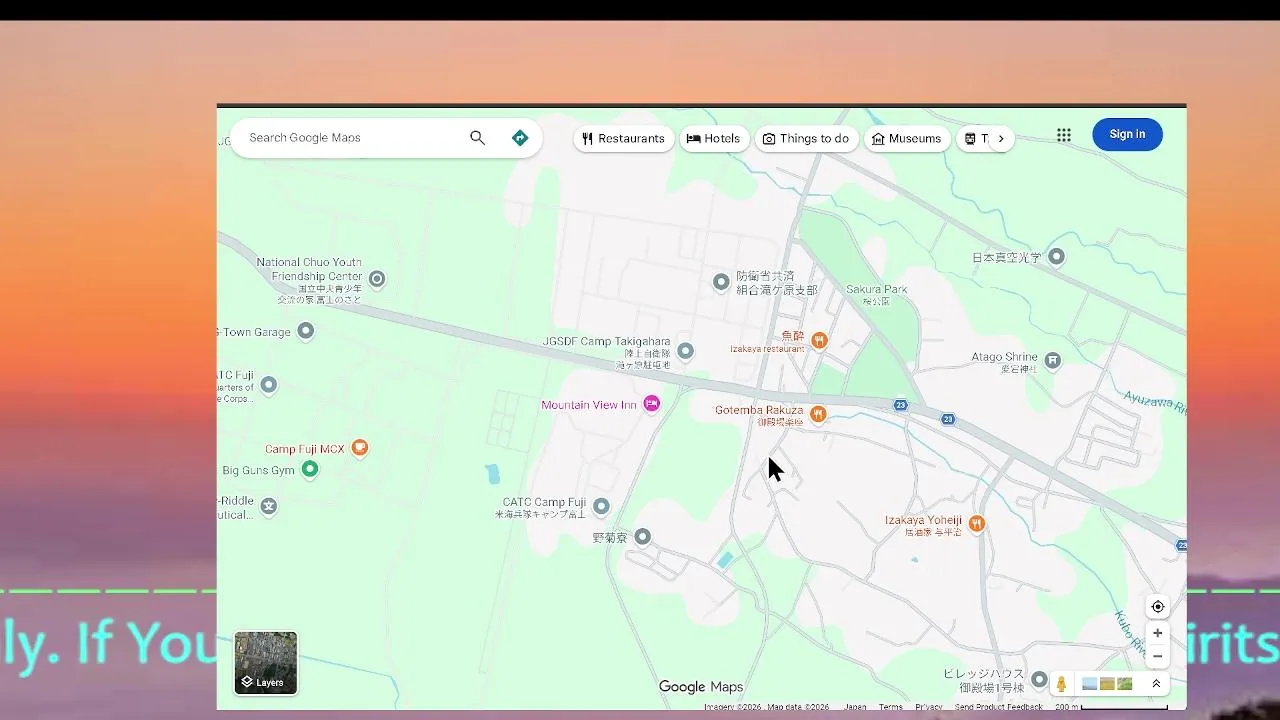Click the Privacy footer link
1280x720 pixels.
(929, 707)
